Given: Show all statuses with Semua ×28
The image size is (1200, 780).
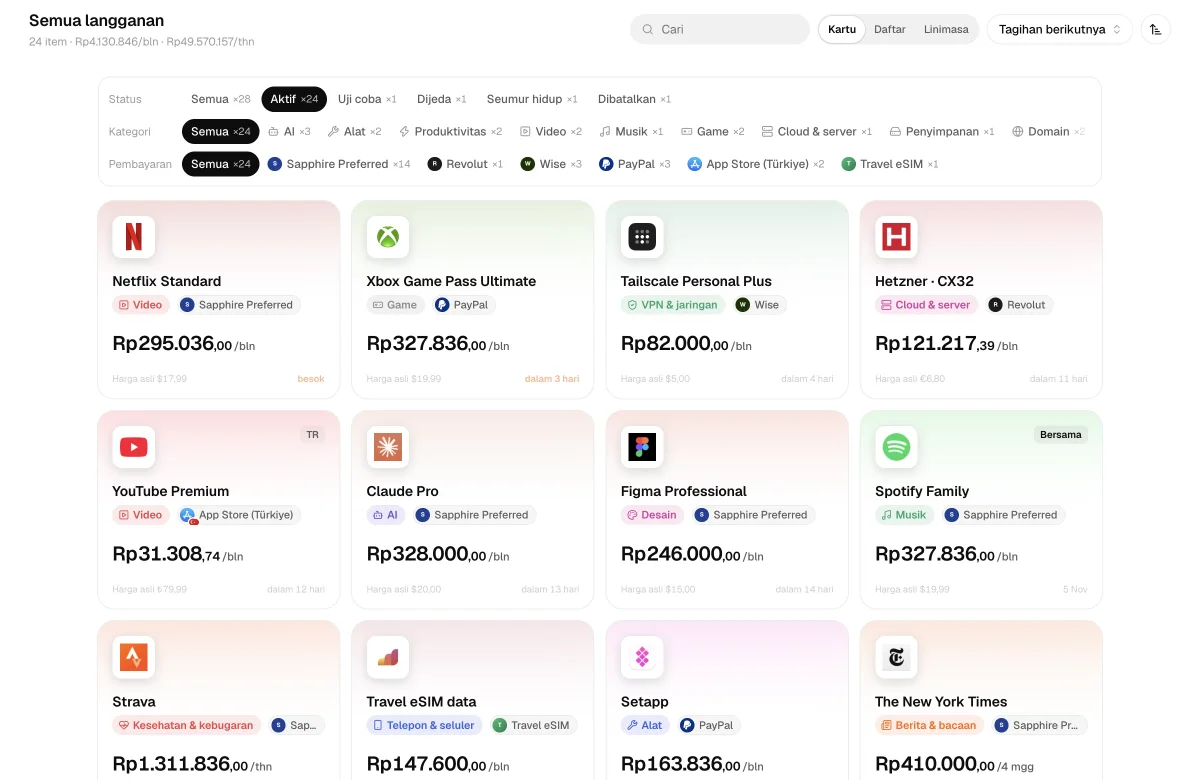Looking at the screenshot, I should (221, 99).
